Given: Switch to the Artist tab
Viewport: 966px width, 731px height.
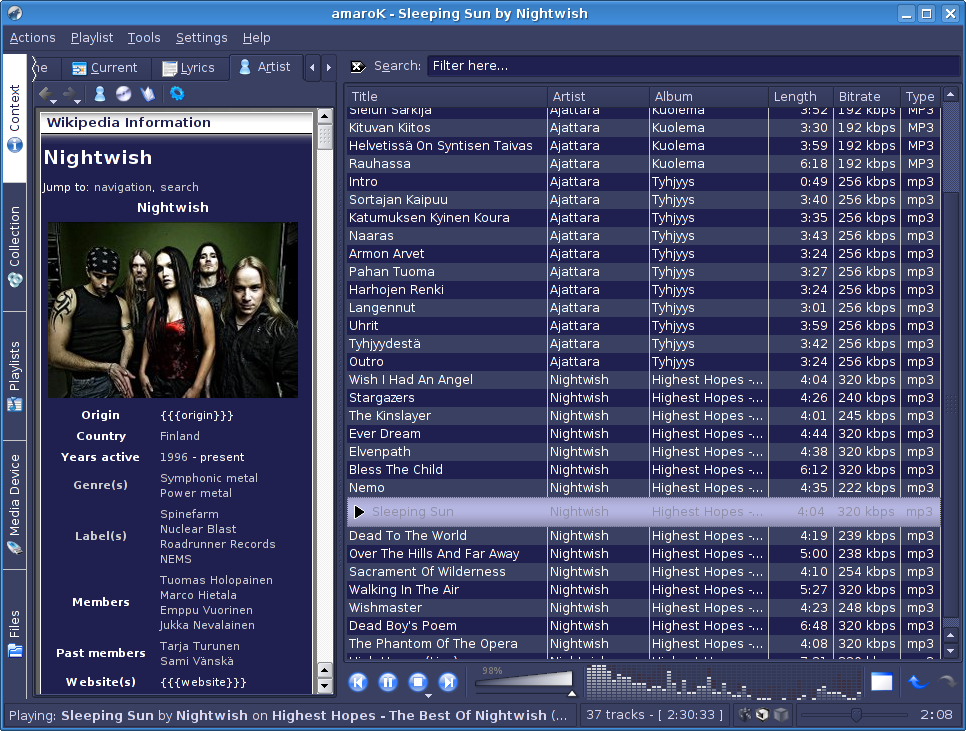Looking at the screenshot, I should click(265, 67).
